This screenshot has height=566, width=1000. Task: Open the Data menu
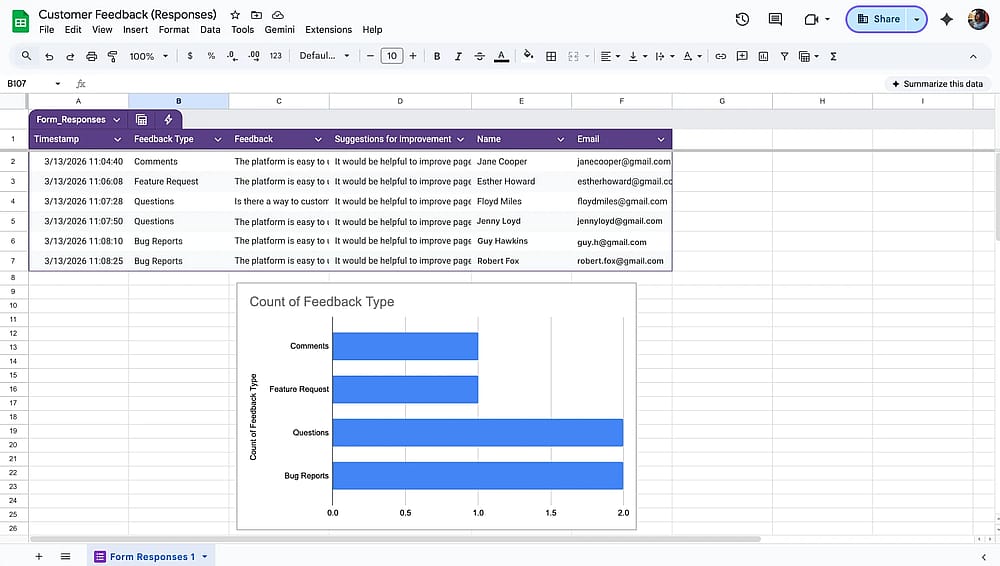pos(210,29)
